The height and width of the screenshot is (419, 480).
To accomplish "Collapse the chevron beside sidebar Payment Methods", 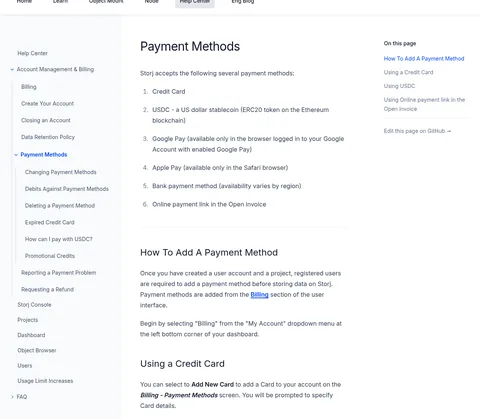I will point(16,155).
